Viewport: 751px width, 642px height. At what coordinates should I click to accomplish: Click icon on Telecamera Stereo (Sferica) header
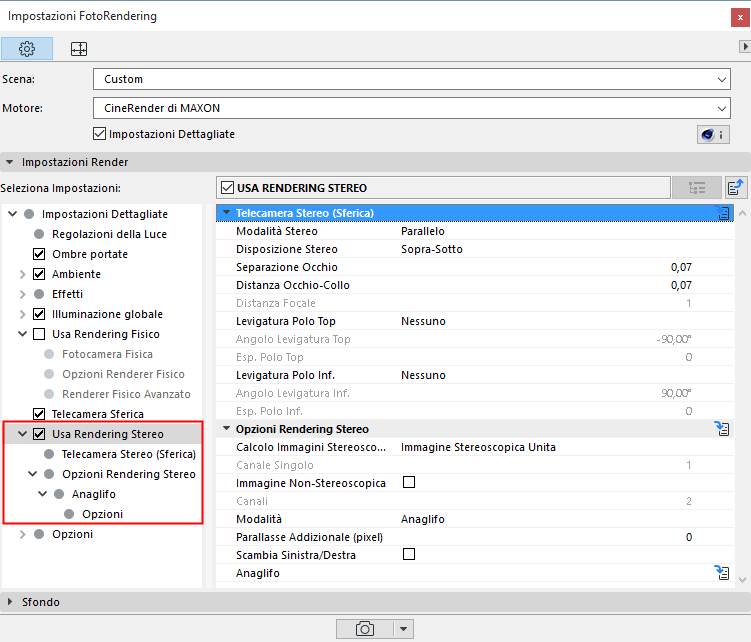(x=723, y=213)
